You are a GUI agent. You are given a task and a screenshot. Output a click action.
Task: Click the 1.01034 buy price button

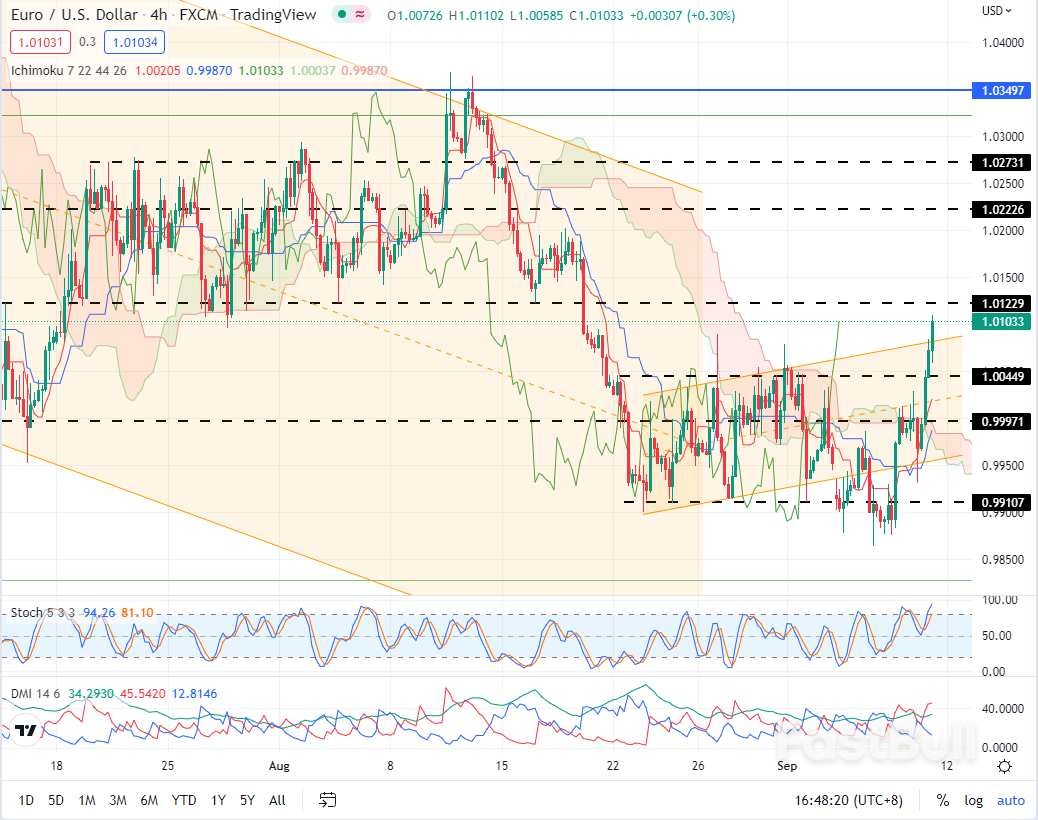coord(134,43)
